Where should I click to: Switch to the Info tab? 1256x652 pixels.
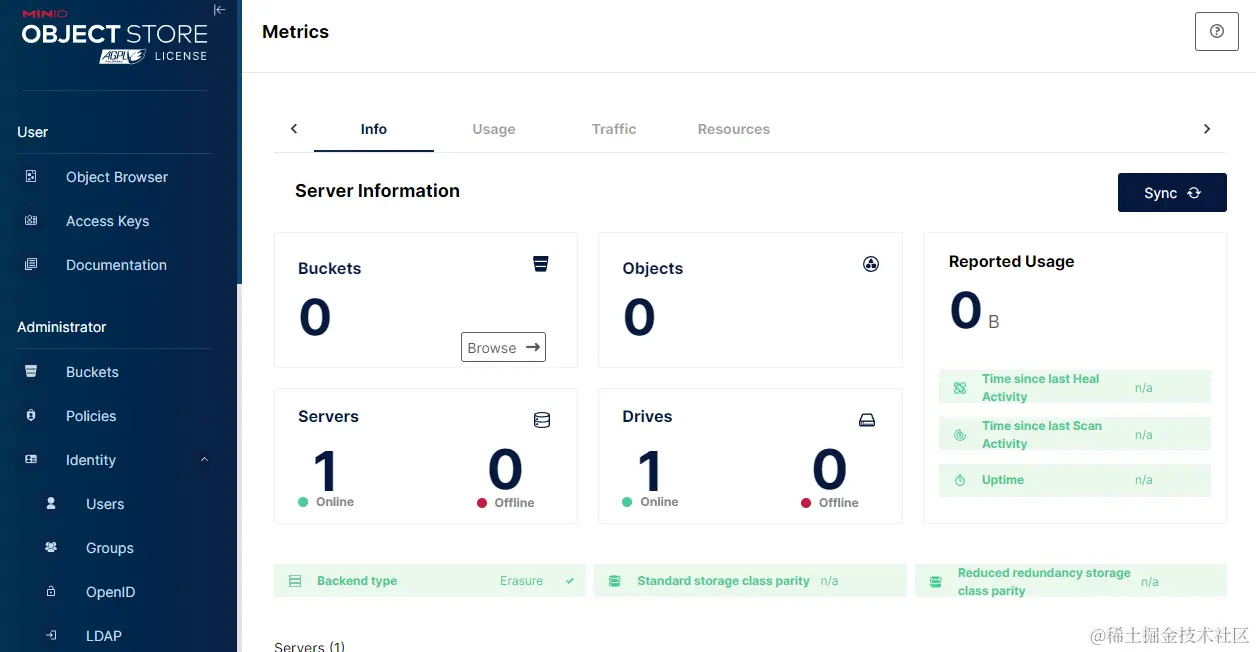coord(374,129)
